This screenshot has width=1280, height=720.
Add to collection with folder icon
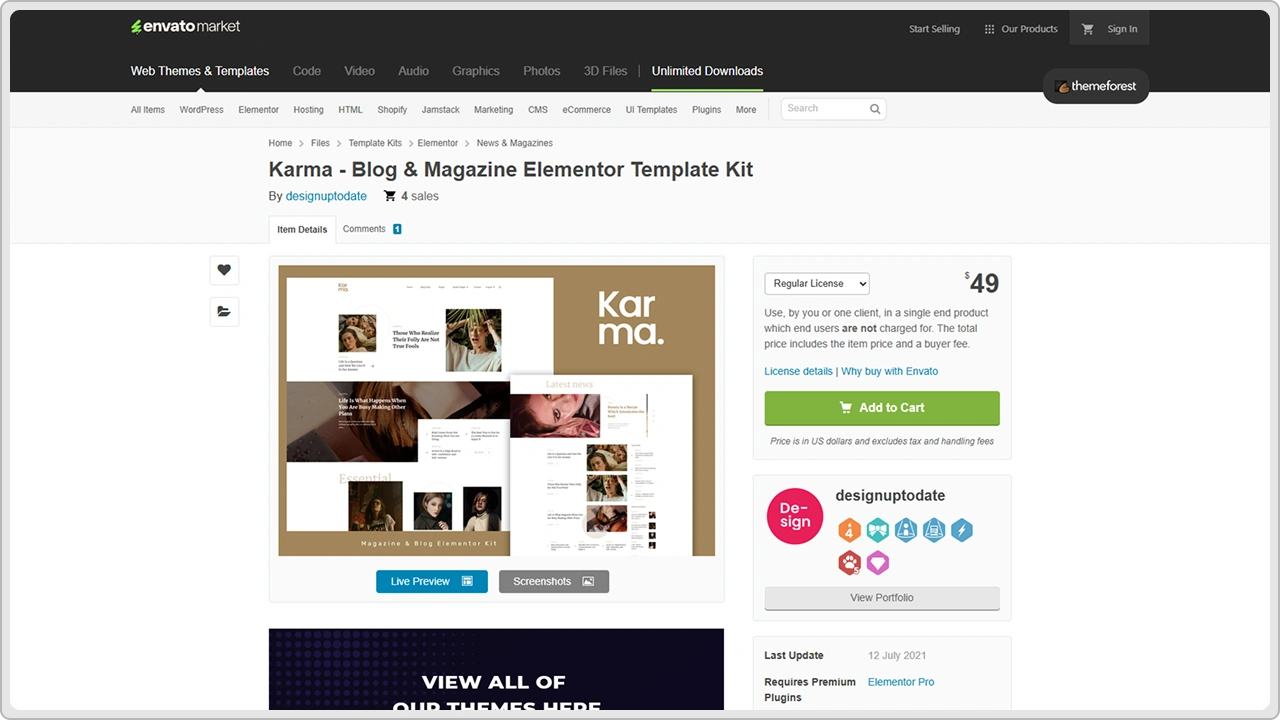[224, 311]
